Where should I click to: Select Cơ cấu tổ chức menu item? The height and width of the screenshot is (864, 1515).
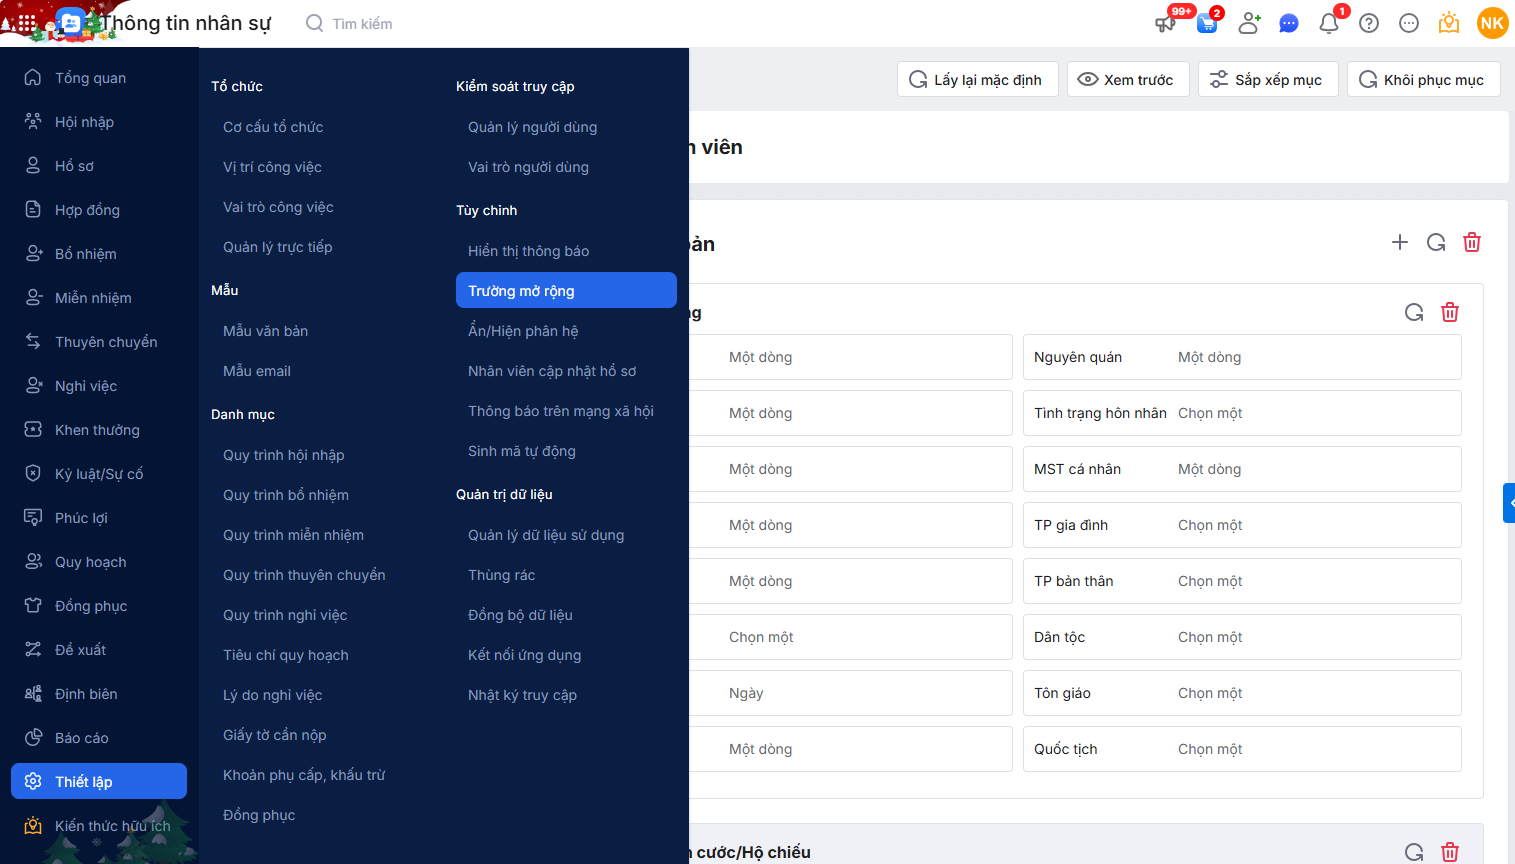click(273, 127)
